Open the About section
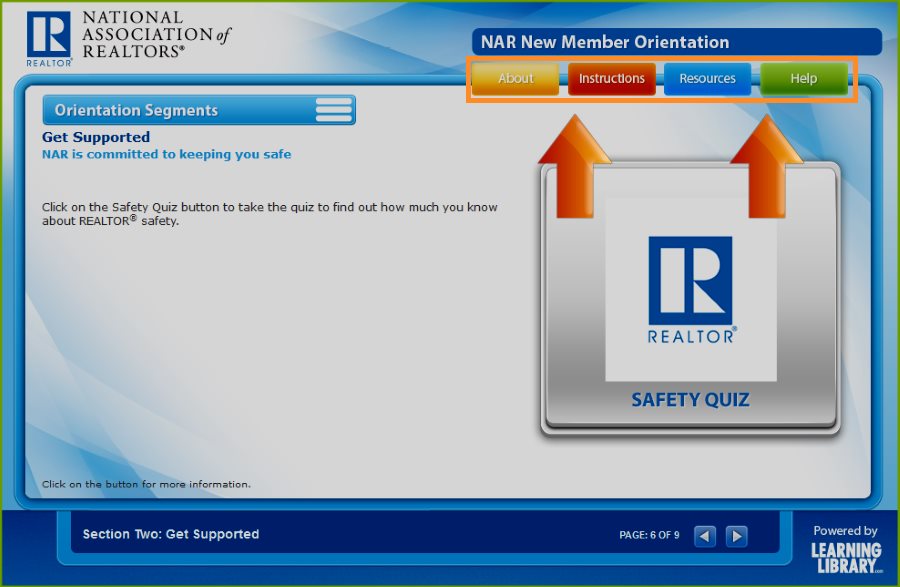 [515, 79]
